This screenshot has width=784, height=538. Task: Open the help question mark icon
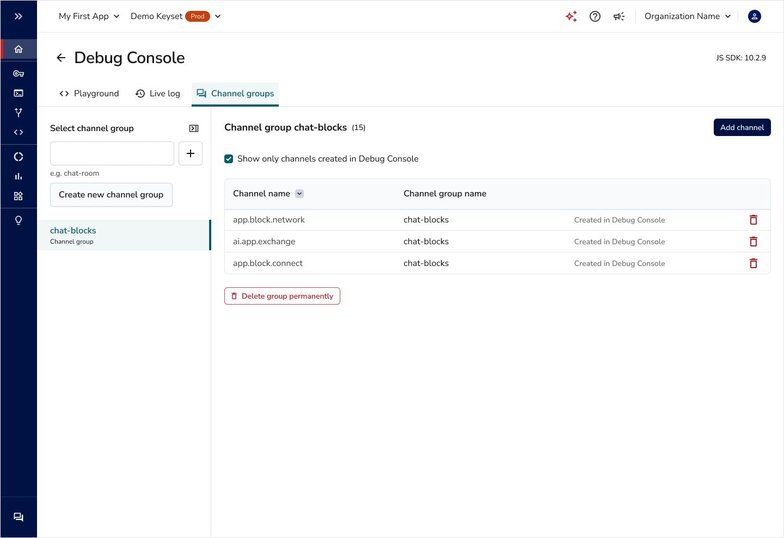pyautogui.click(x=595, y=16)
